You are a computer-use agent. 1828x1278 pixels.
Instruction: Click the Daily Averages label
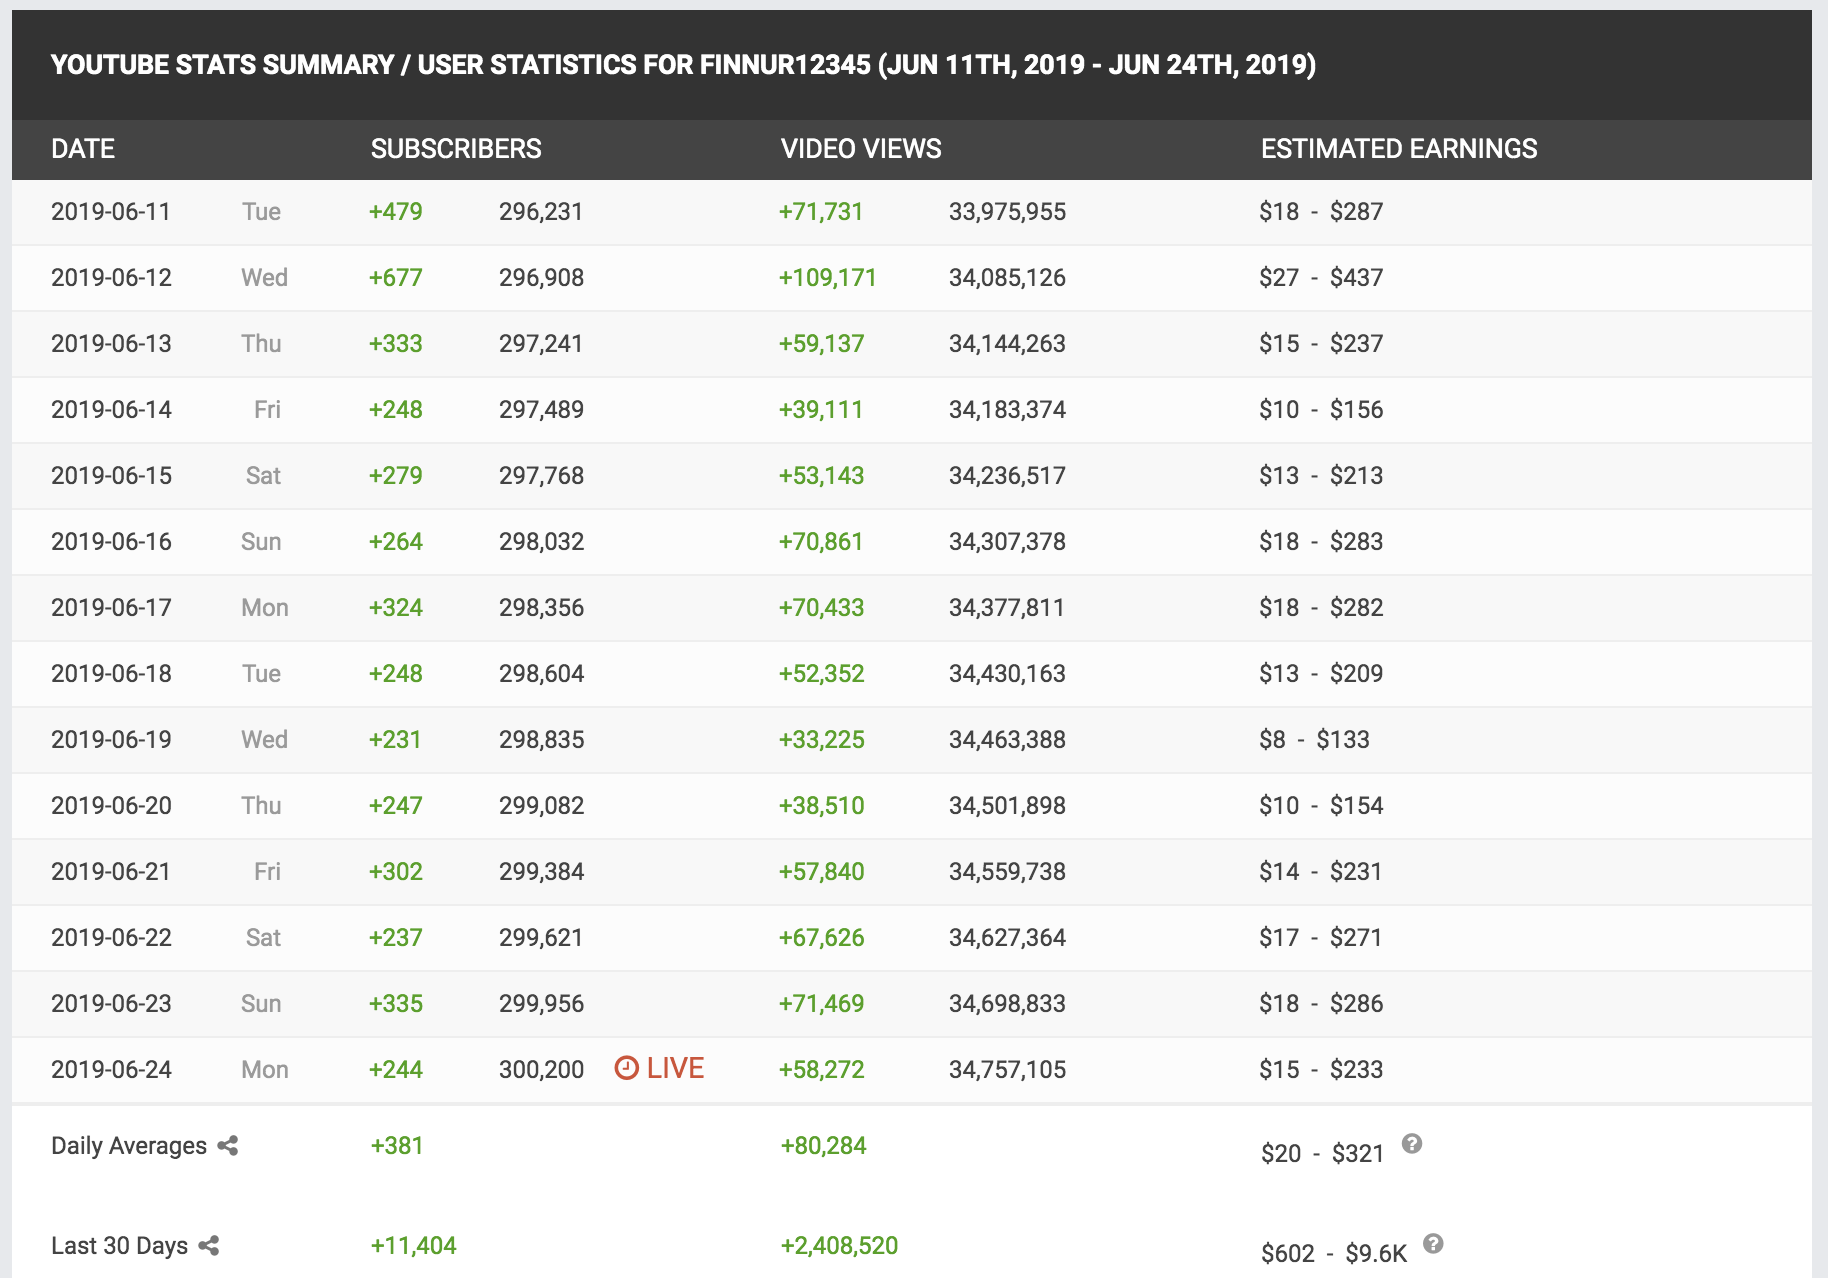click(129, 1146)
